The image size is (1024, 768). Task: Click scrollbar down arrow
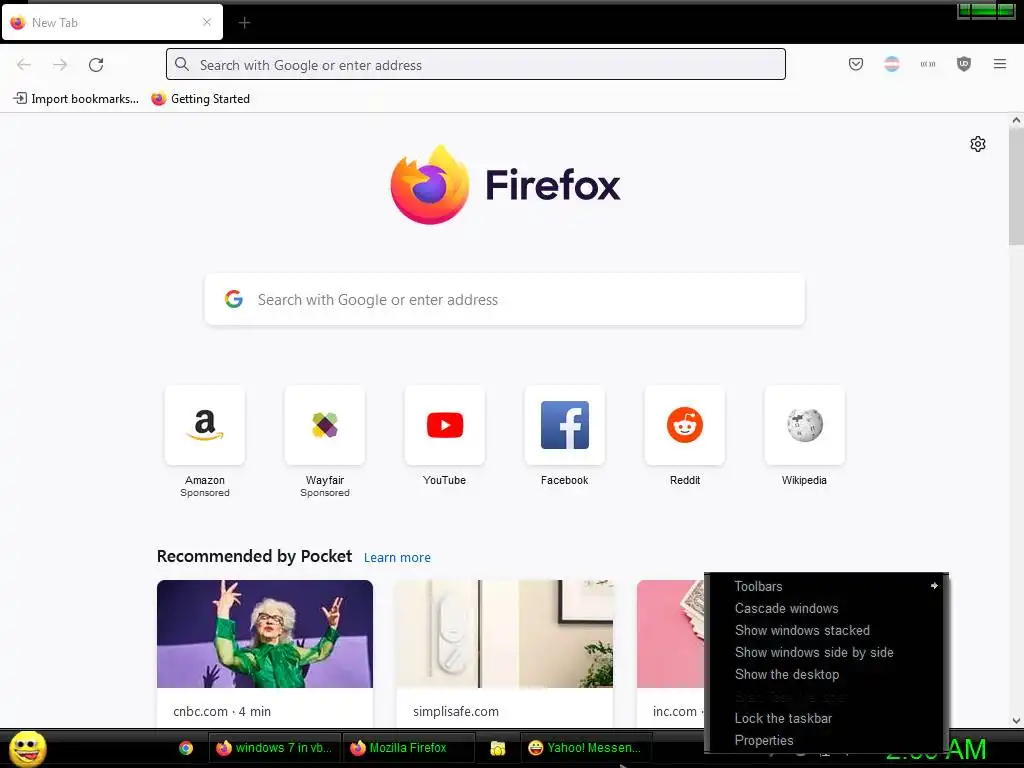1016,721
